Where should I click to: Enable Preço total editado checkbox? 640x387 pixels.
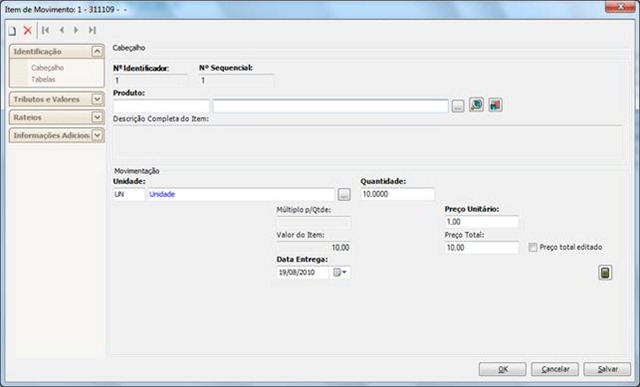tap(533, 247)
